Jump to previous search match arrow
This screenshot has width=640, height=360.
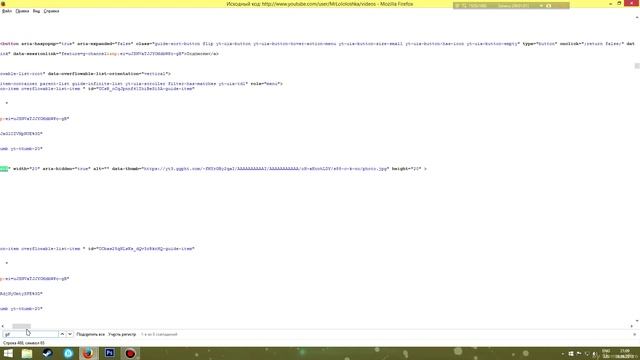[x=62, y=334]
